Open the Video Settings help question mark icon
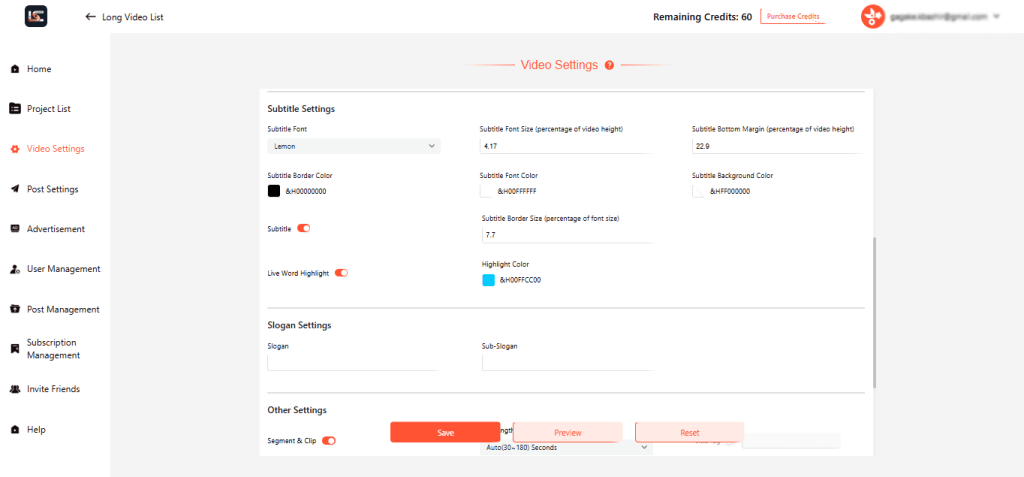 click(609, 65)
